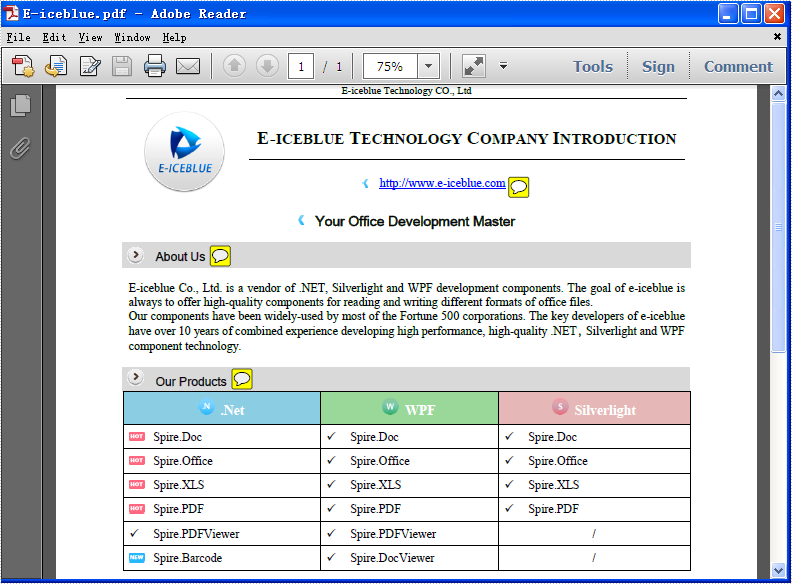Go to next page with down arrow
The image size is (792, 584).
(x=267, y=66)
